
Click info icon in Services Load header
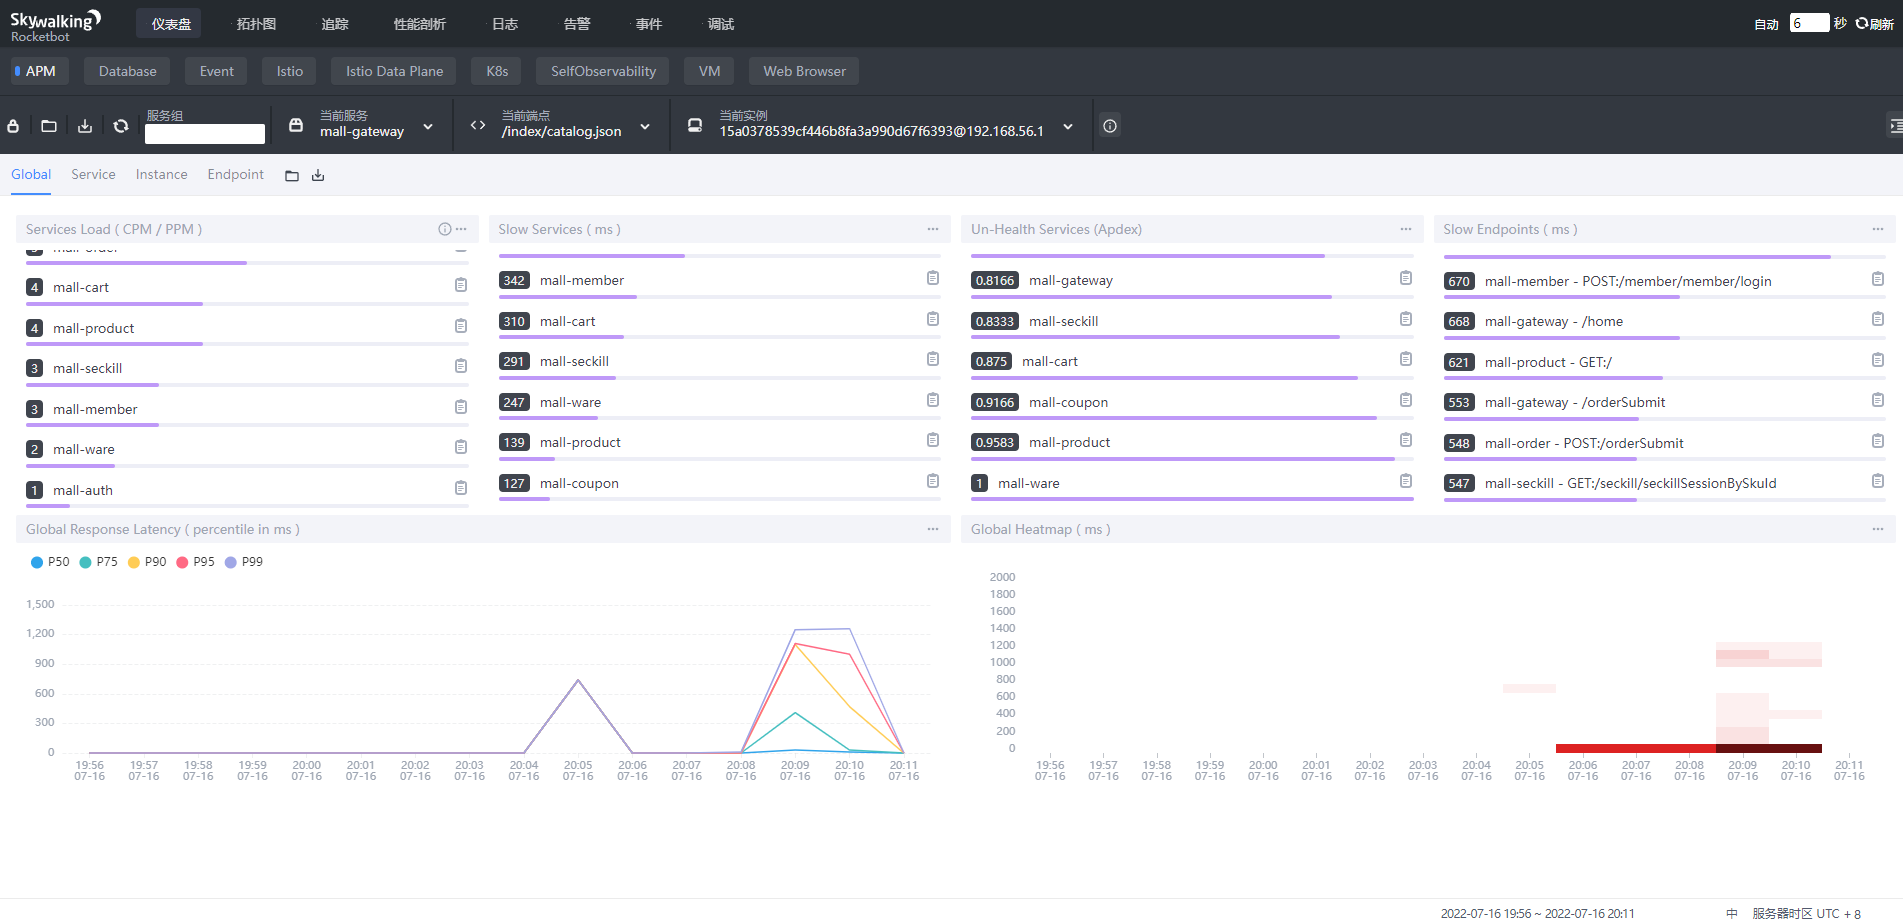point(445,229)
